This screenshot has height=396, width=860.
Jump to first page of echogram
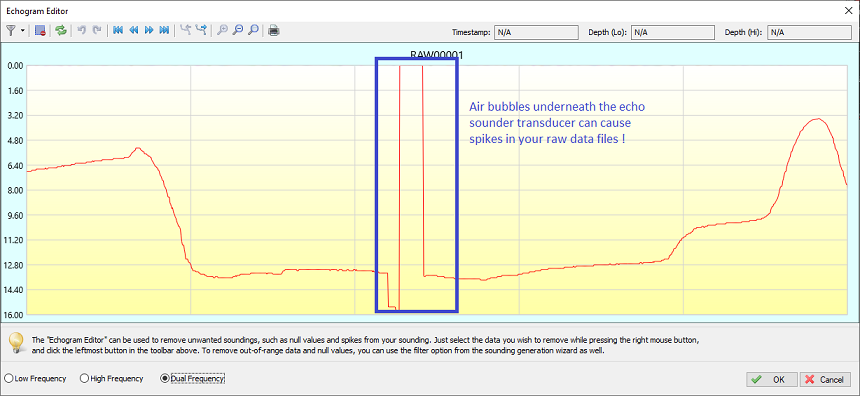click(x=117, y=31)
